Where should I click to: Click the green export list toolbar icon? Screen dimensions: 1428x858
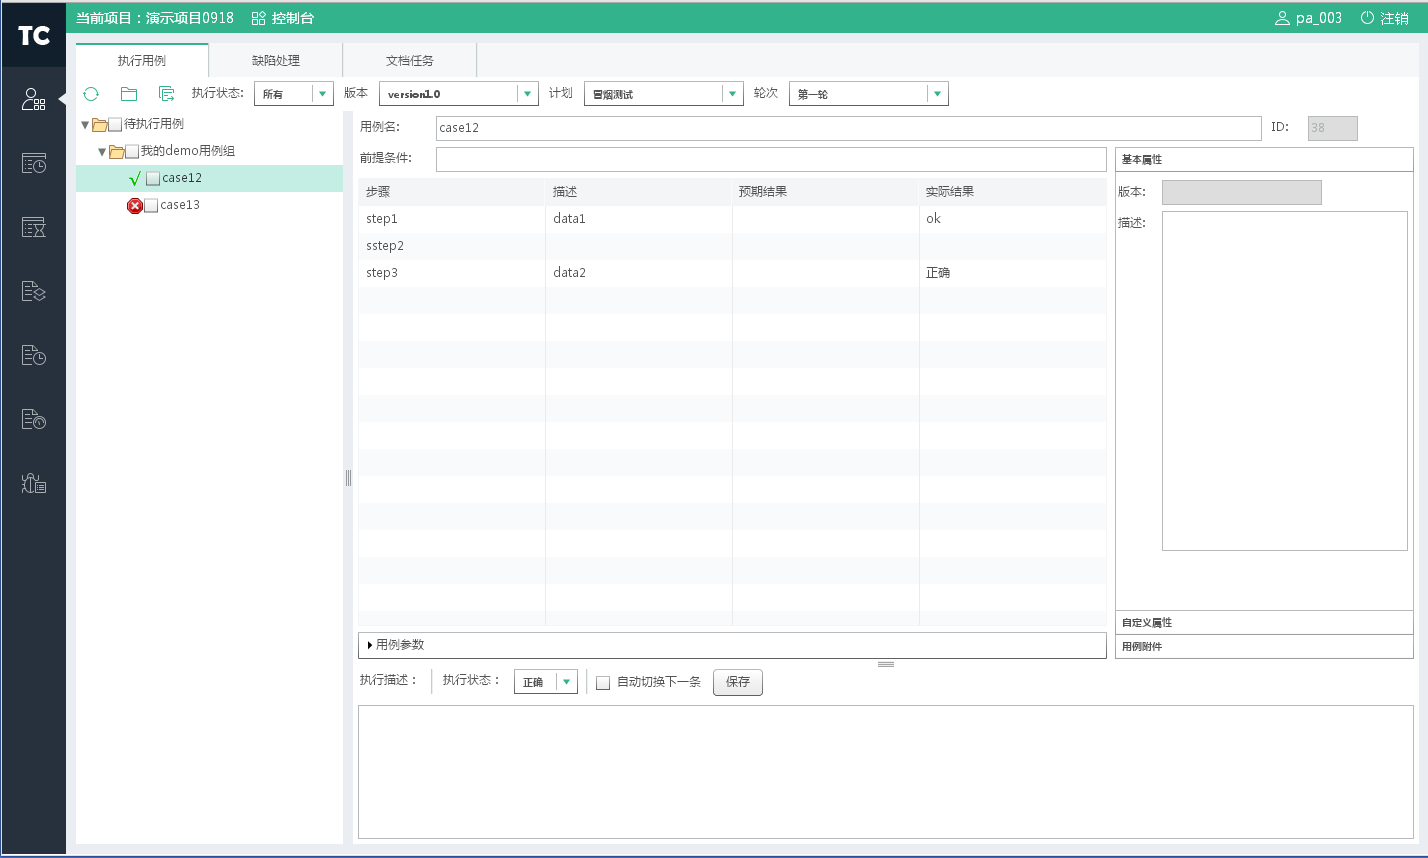point(167,93)
